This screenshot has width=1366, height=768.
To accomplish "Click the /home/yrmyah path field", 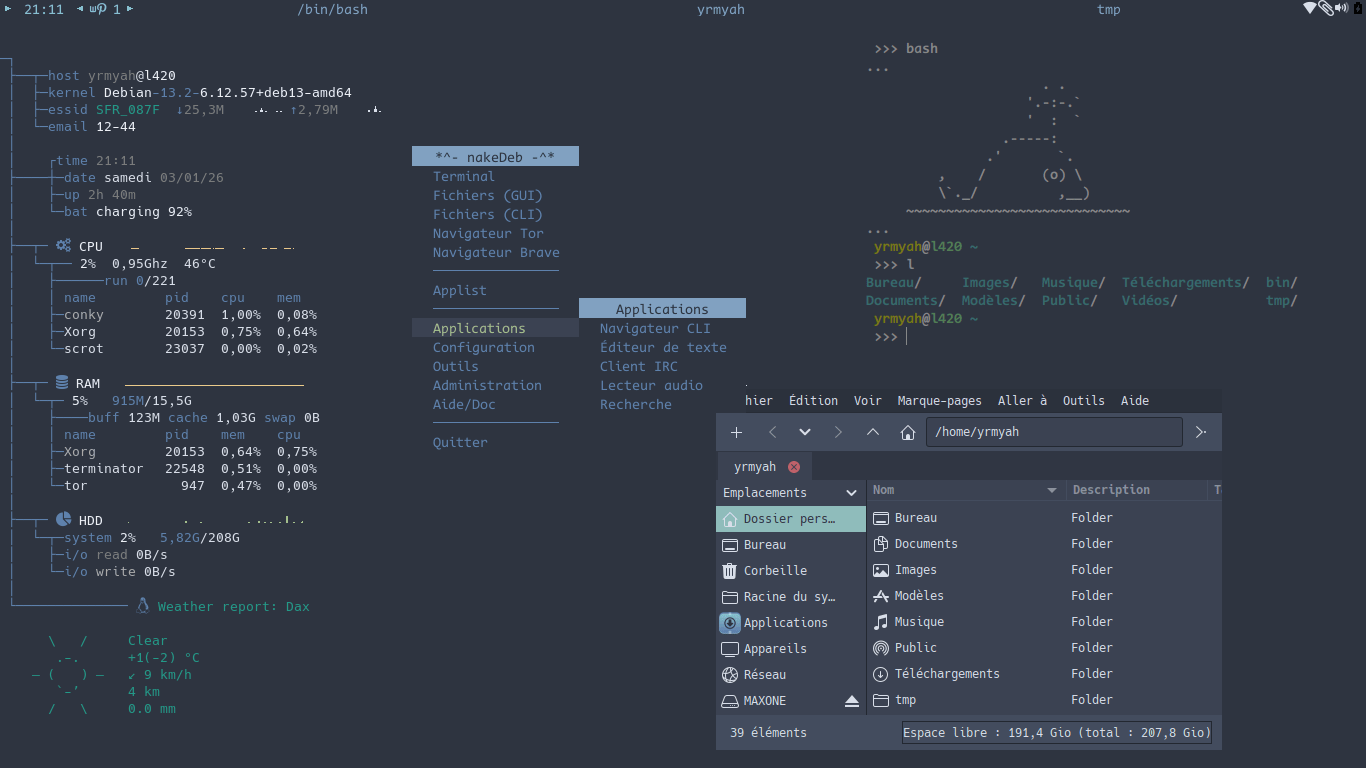I will pyautogui.click(x=1053, y=432).
